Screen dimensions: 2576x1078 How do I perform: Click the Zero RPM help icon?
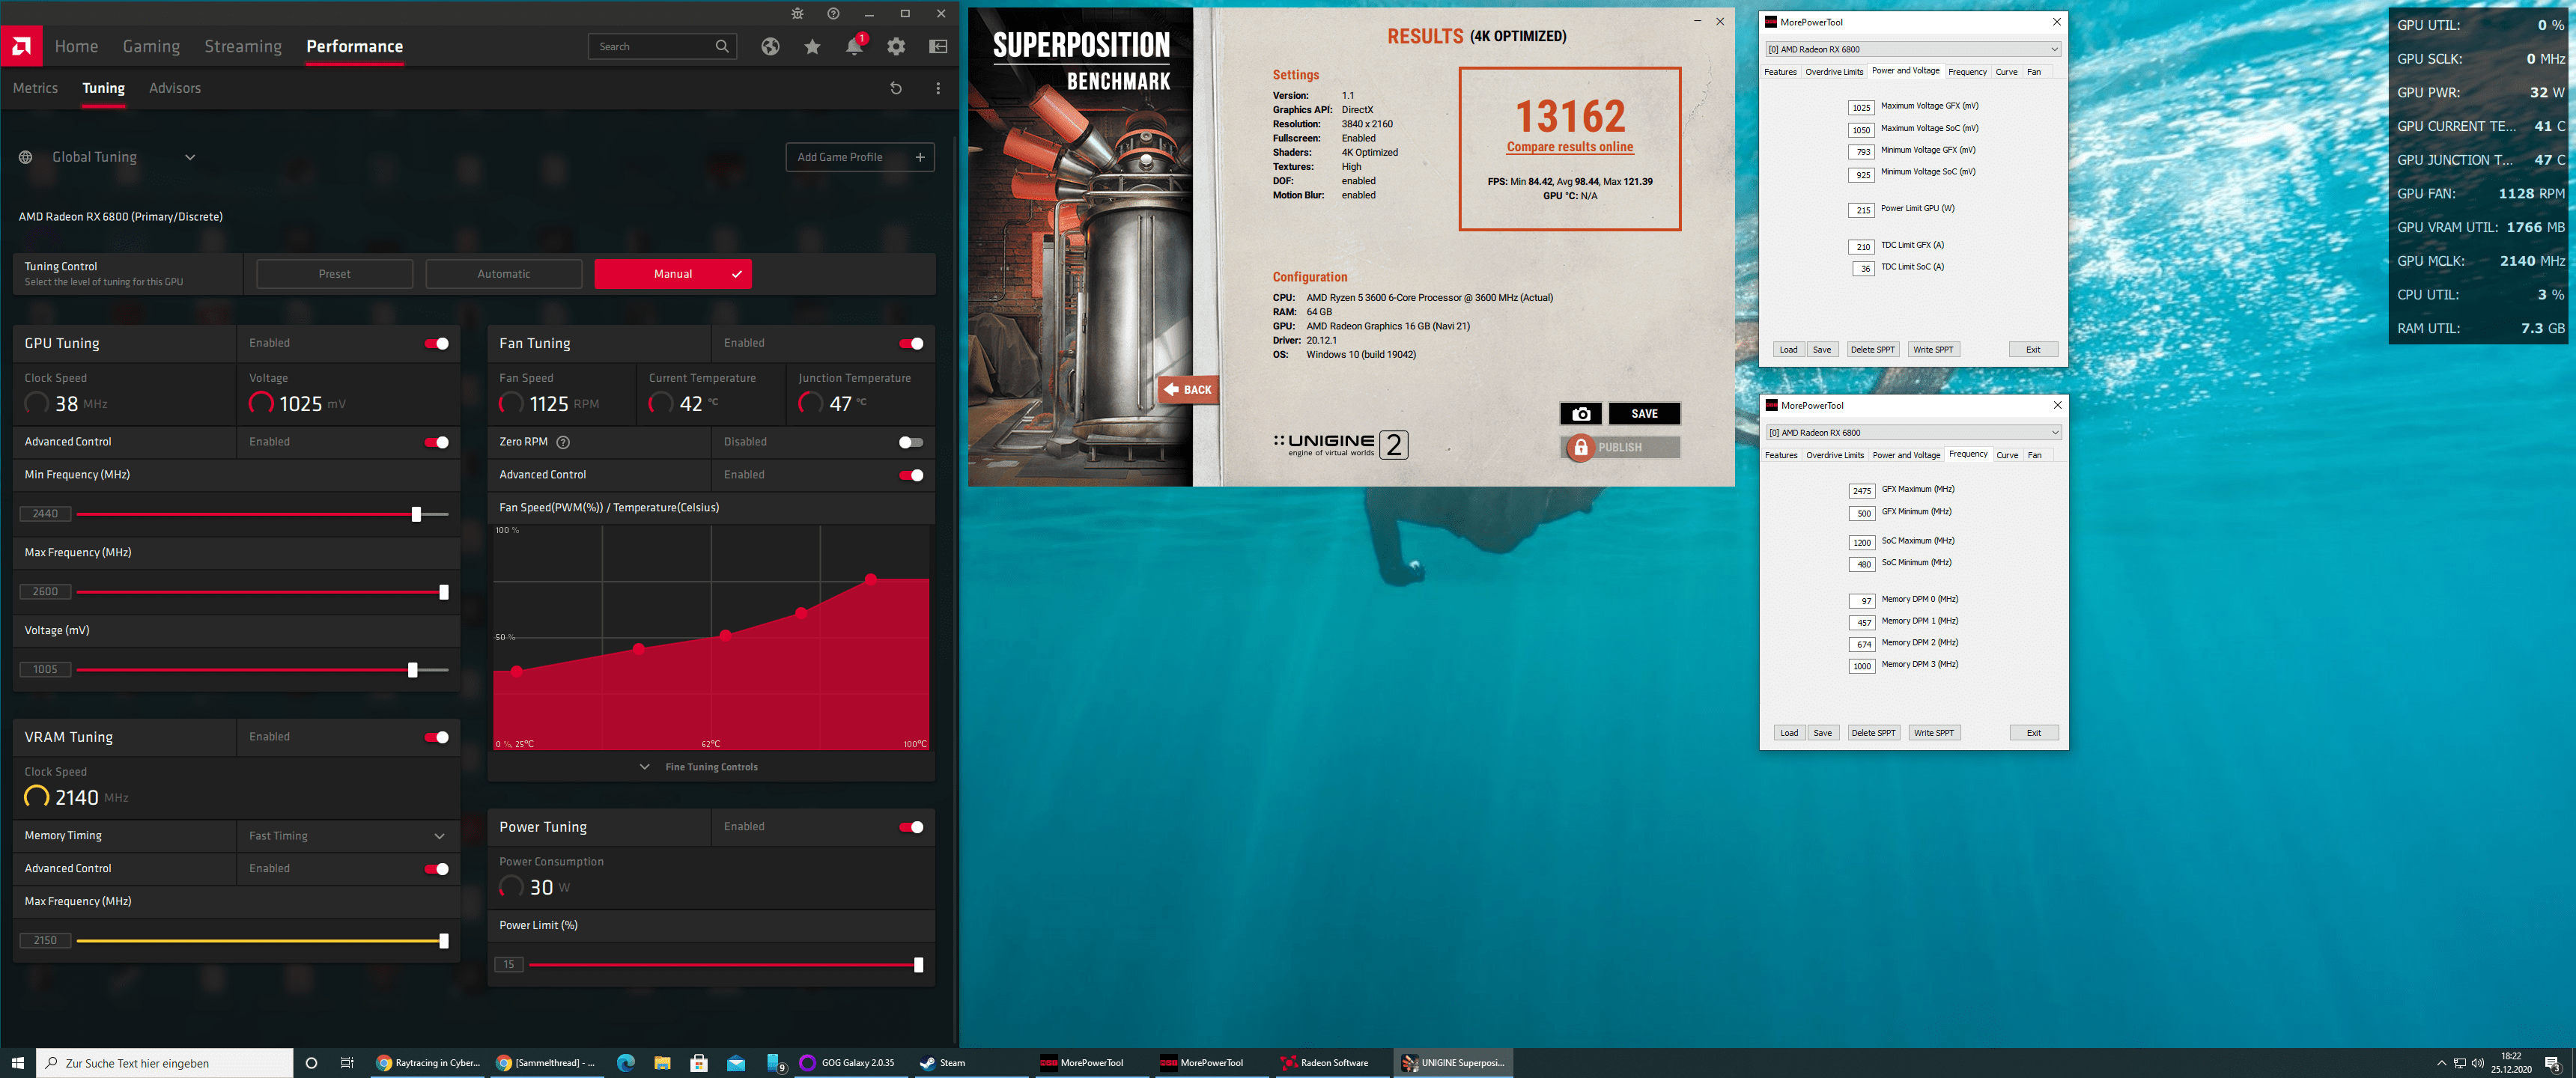point(563,442)
